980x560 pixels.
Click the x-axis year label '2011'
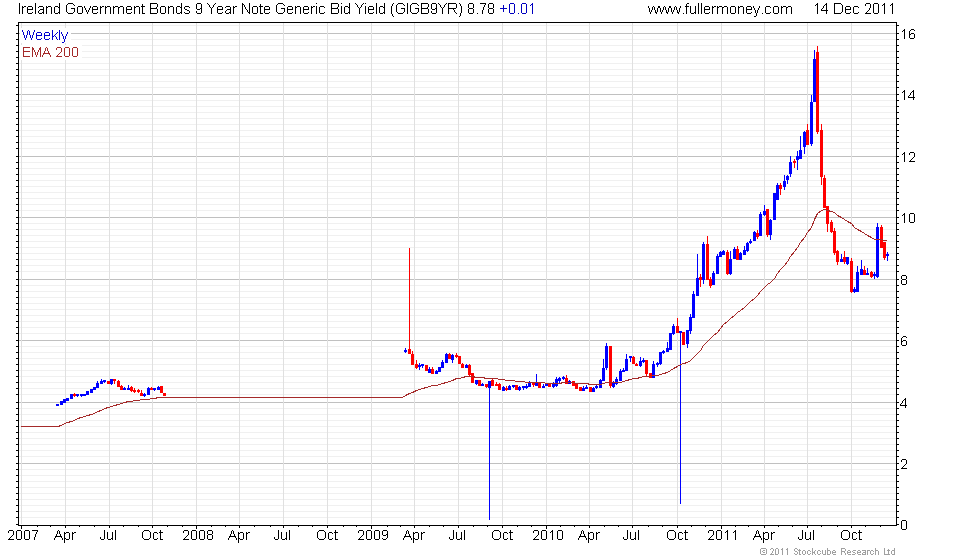pyautogui.click(x=722, y=536)
